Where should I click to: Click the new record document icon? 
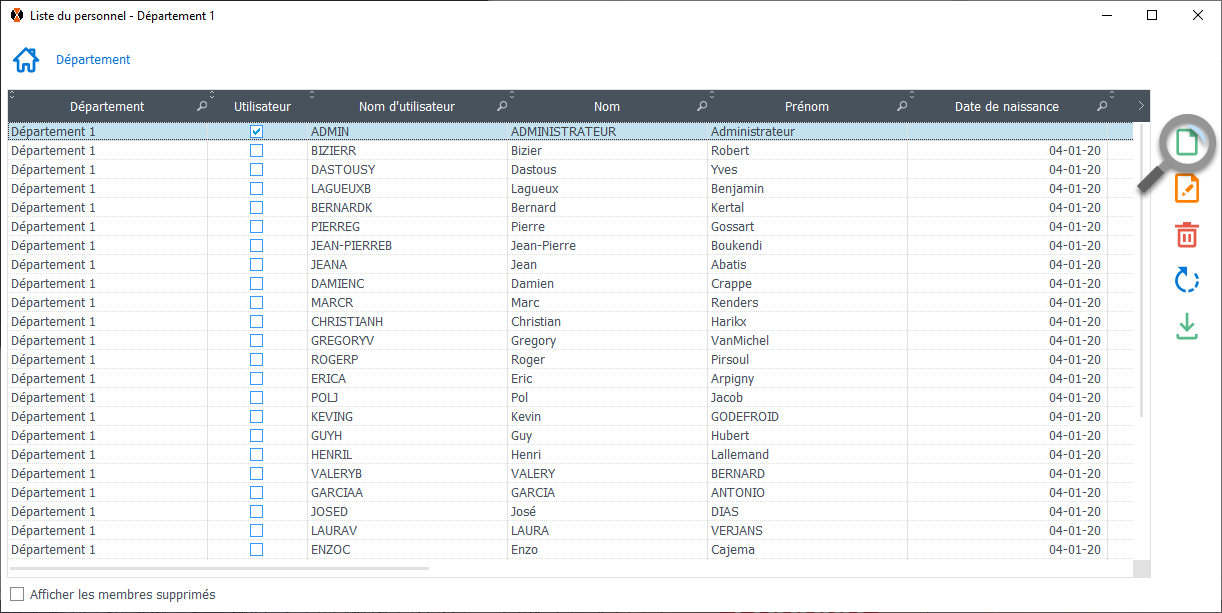pos(1187,143)
